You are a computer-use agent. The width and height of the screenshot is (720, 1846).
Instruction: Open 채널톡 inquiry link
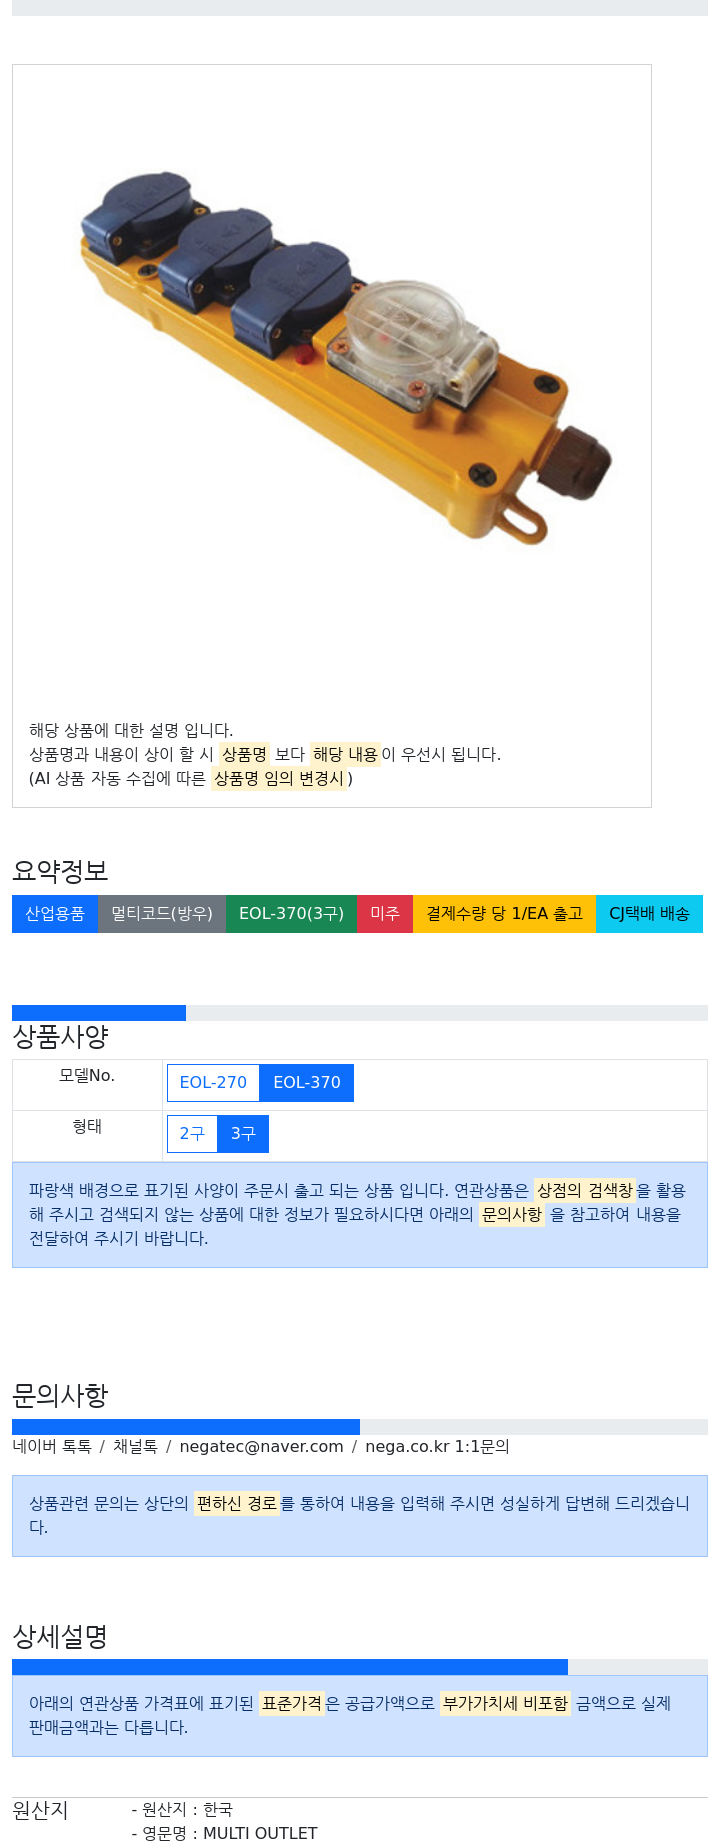(135, 1446)
